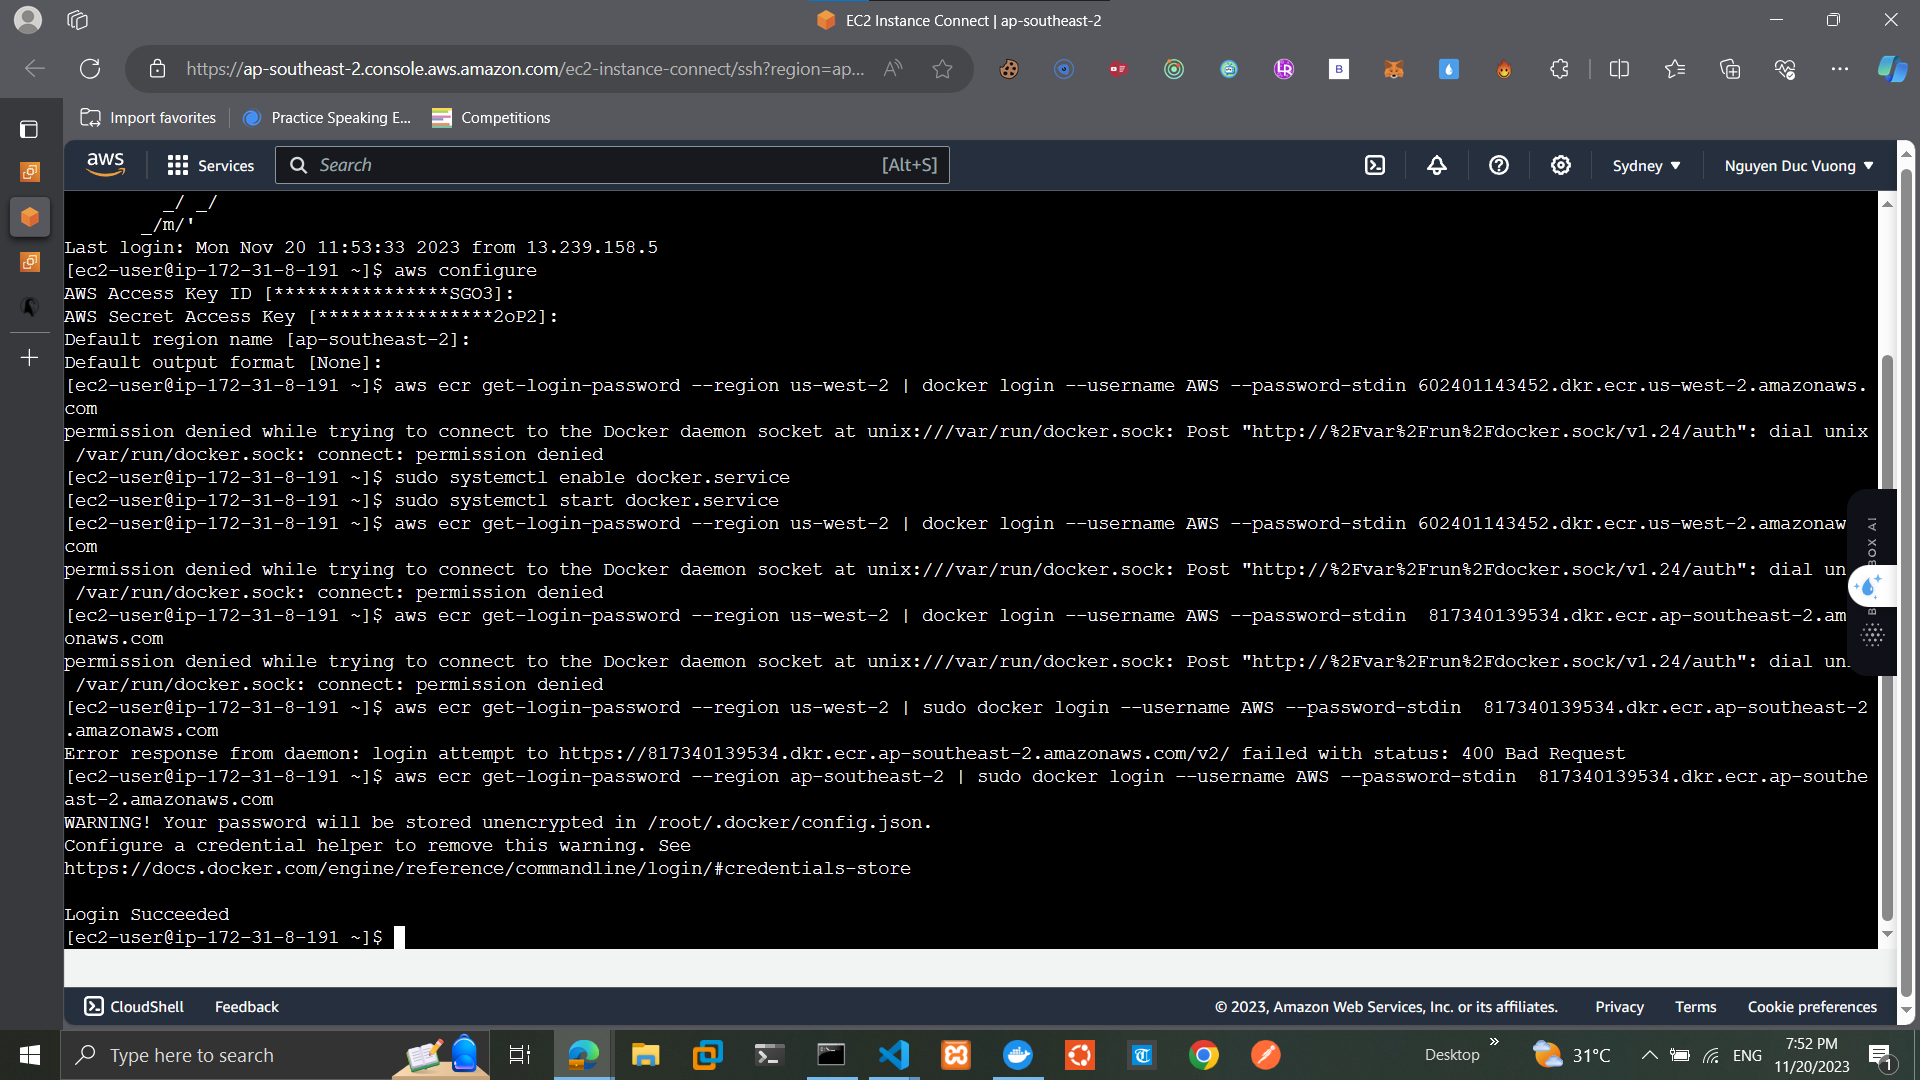1920x1080 pixels.
Task: Click the terminal output vertical scrollbar
Action: point(1887,640)
